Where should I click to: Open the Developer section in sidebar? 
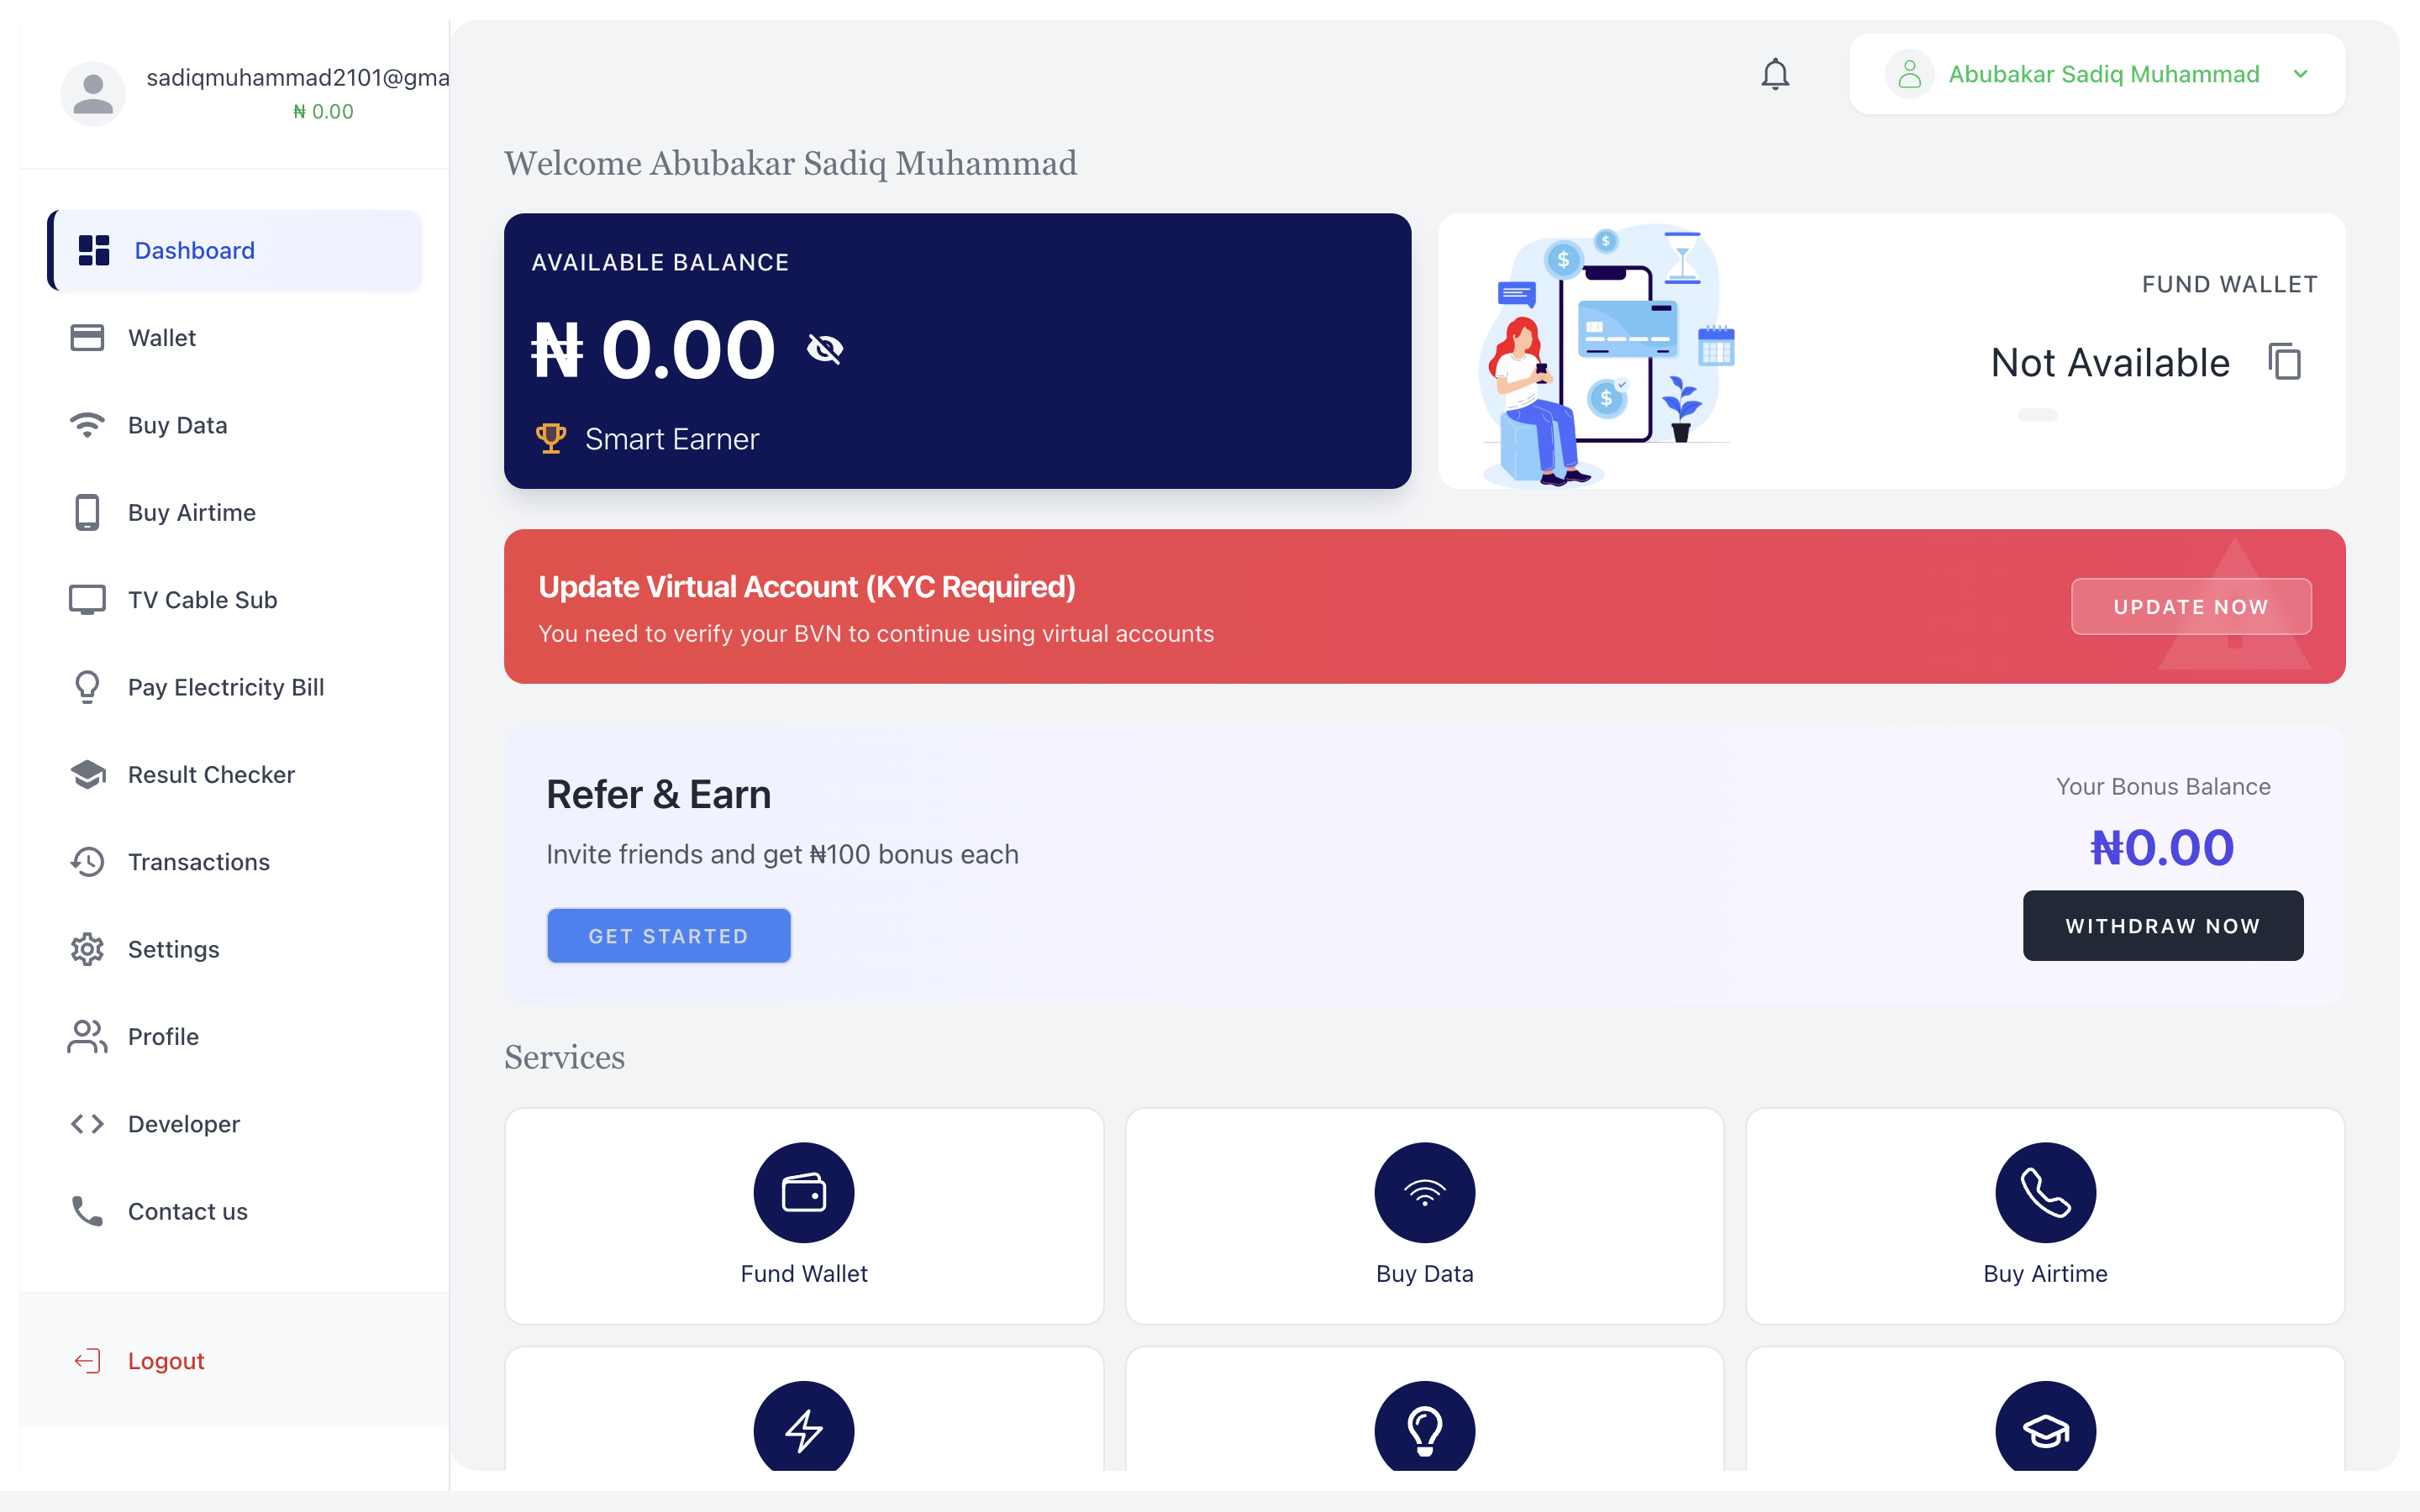[183, 1123]
